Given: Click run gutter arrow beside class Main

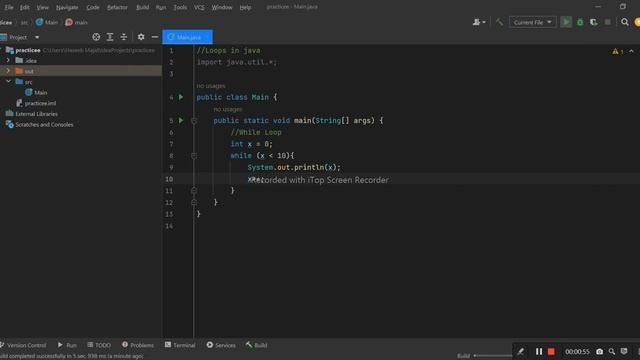Looking at the screenshot, I should pos(181,97).
